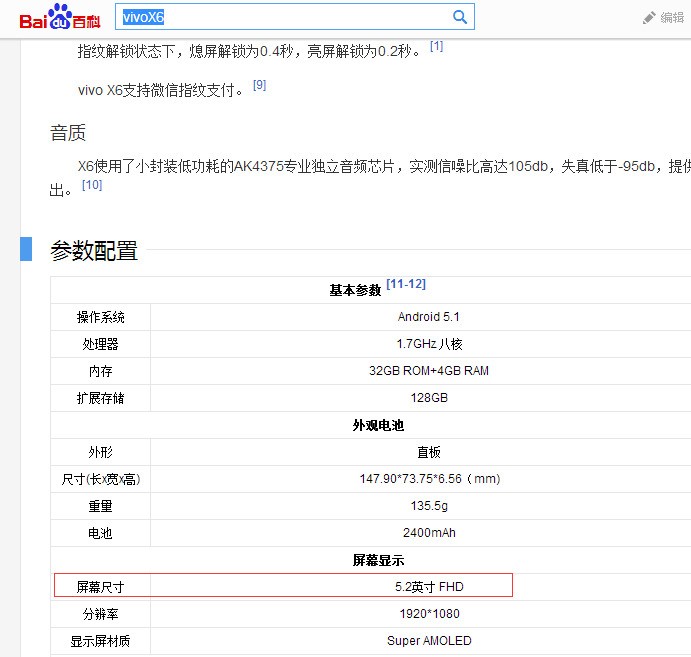Viewport: 691px width, 657px height.
Task: Click the 重量 row label
Action: coord(100,506)
